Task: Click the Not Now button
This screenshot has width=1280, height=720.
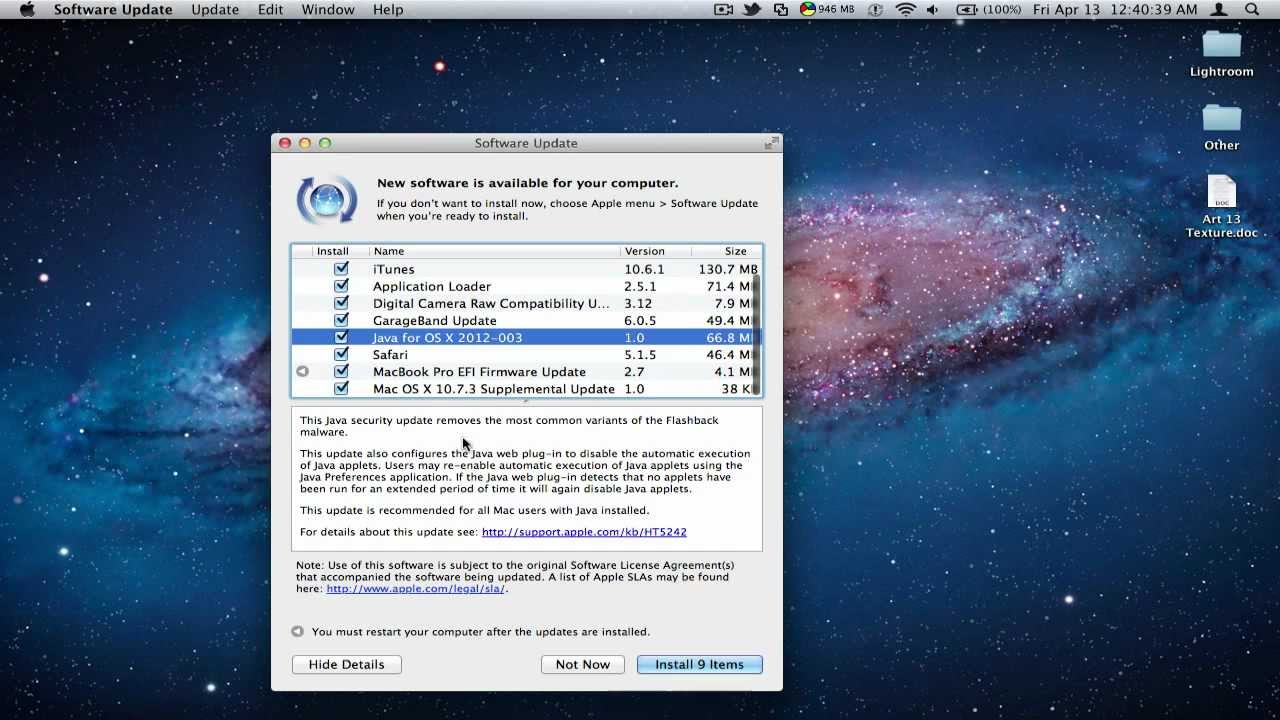Action: [x=583, y=664]
